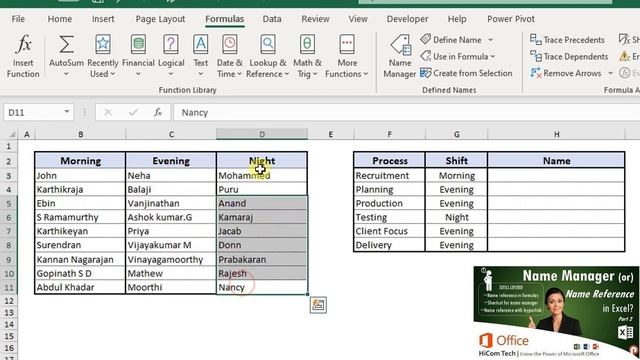Select cell containing Abdul Khadar
Viewport: 640px width, 360px height.
click(x=80, y=287)
